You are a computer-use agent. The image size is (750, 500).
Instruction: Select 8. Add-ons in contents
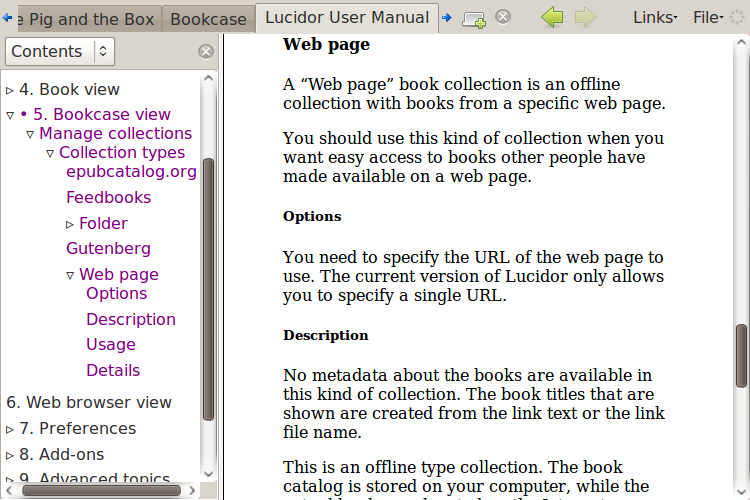pyautogui.click(x=62, y=454)
